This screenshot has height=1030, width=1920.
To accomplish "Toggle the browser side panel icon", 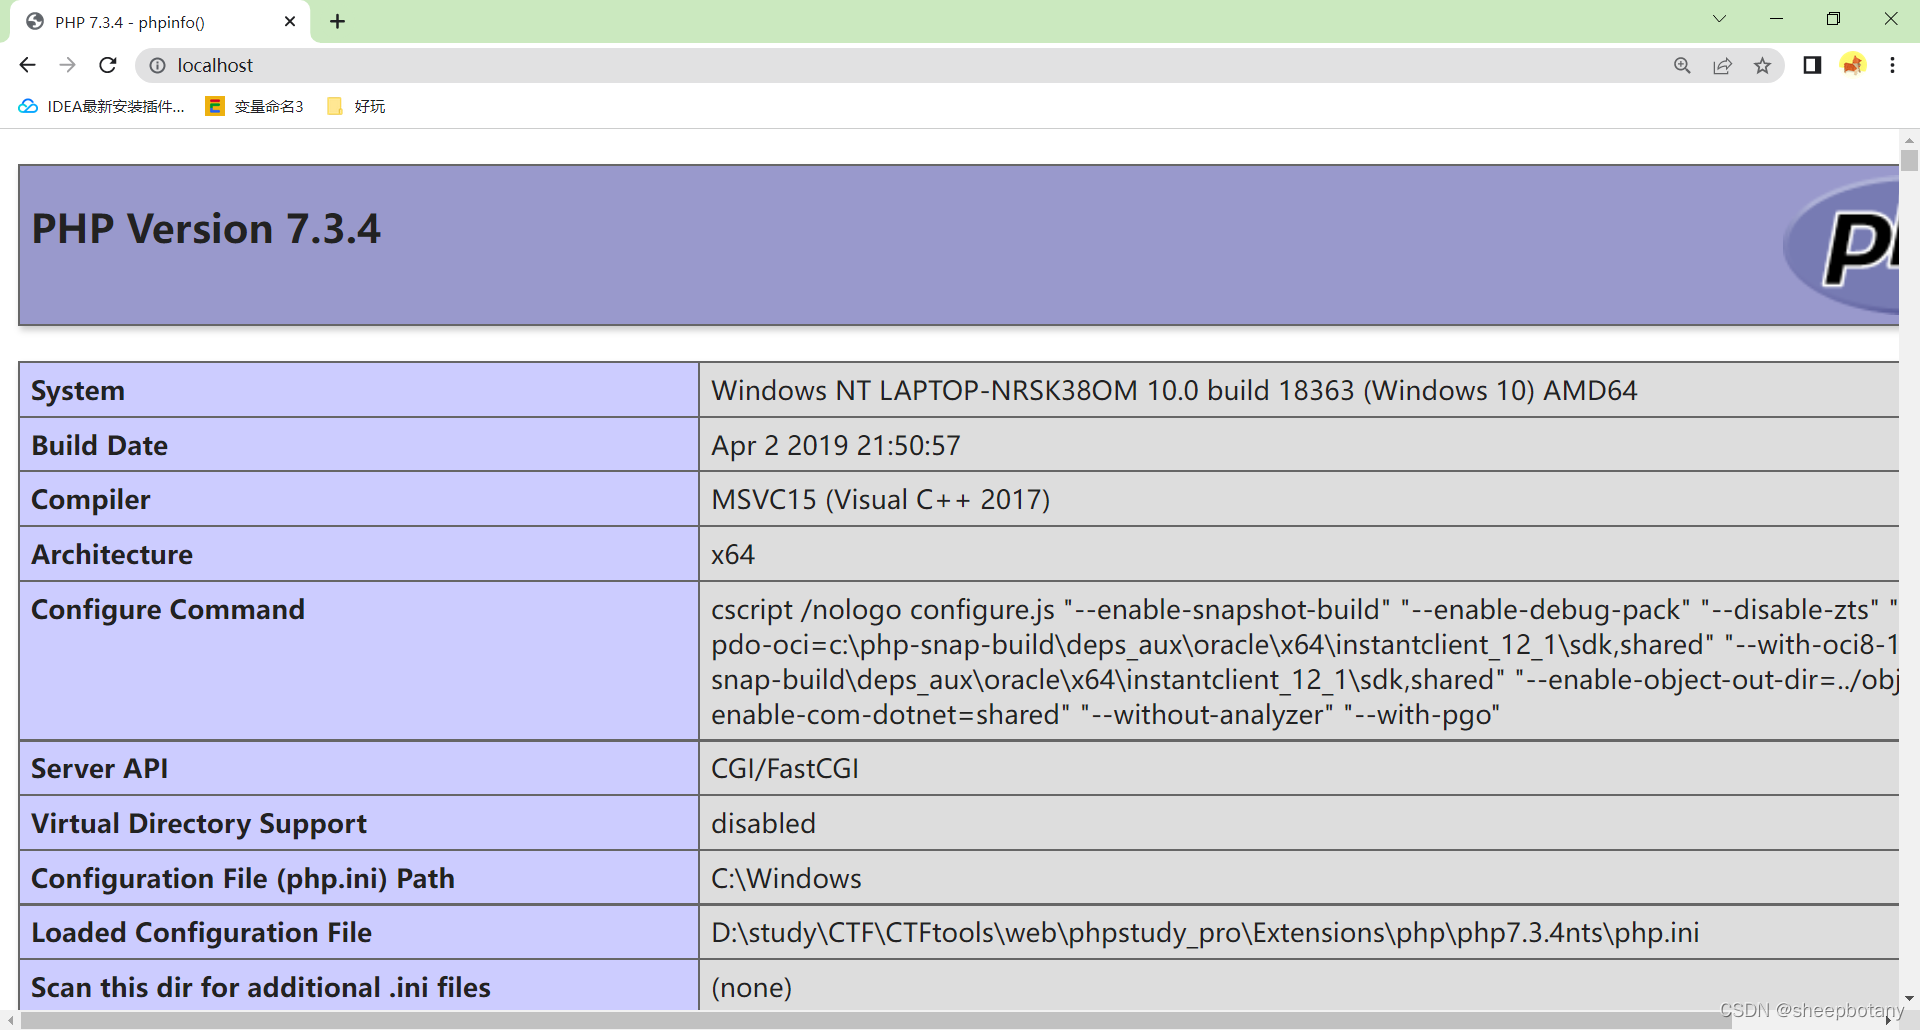I will [1812, 65].
